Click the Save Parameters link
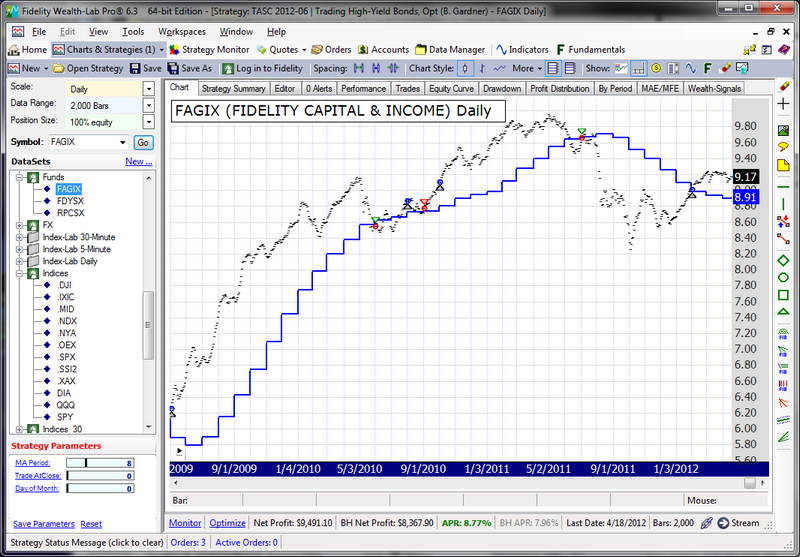800x557 pixels. (43, 523)
